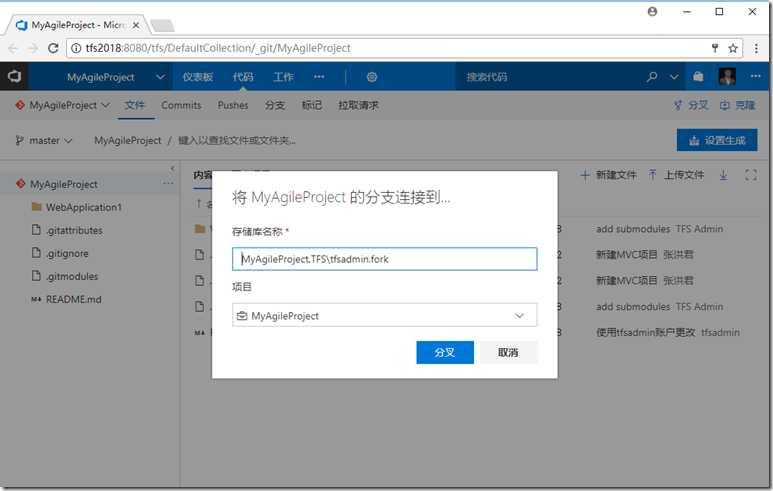This screenshot has height=491, width=773.
Task: Expand the MyAgileProject project selector chevron
Action: (x=160, y=77)
